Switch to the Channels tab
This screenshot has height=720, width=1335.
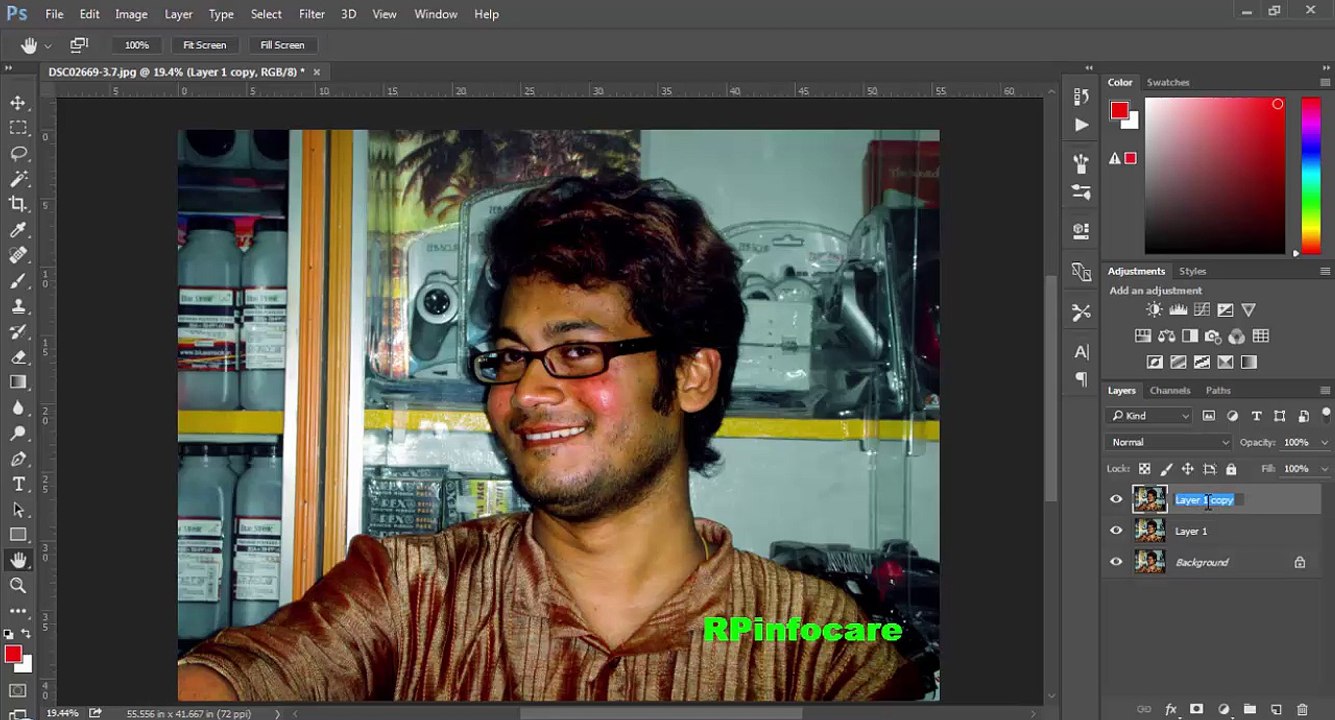point(1170,390)
